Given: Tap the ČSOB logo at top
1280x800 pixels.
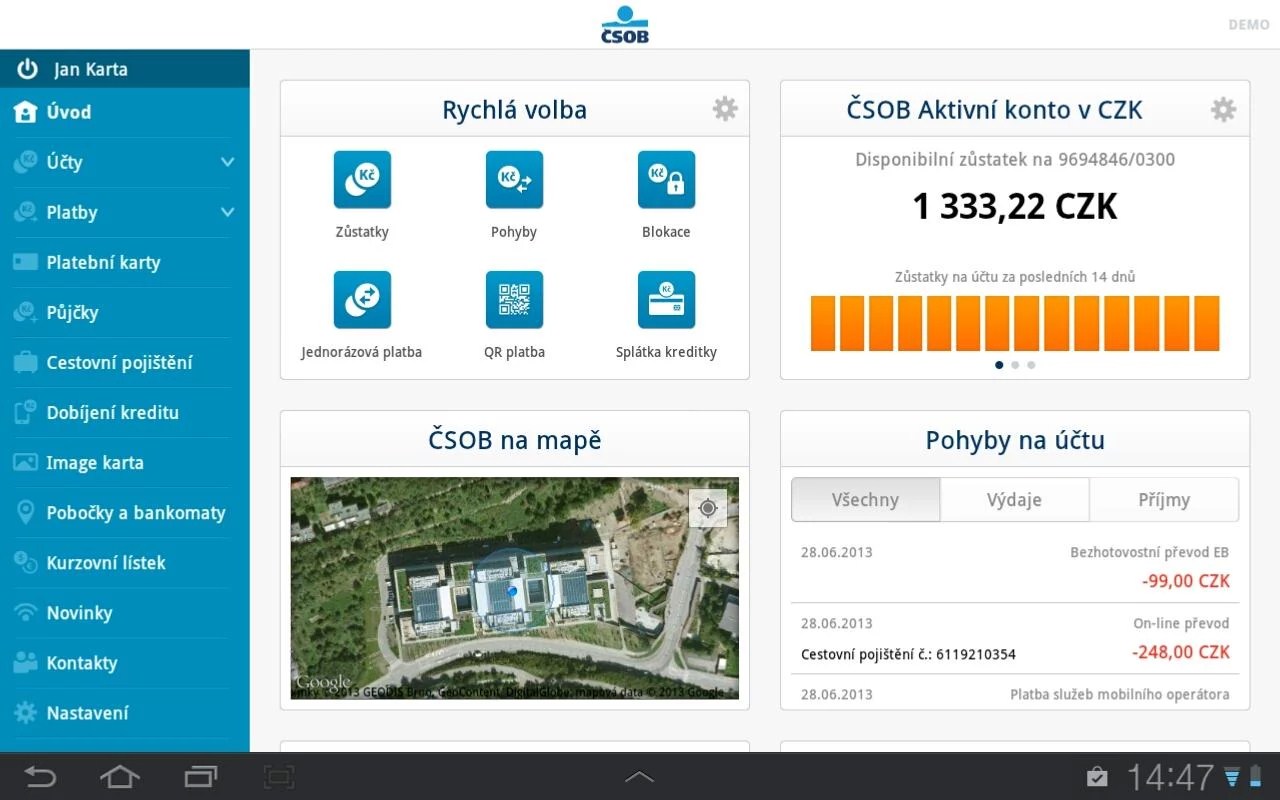Looking at the screenshot, I should click(625, 25).
